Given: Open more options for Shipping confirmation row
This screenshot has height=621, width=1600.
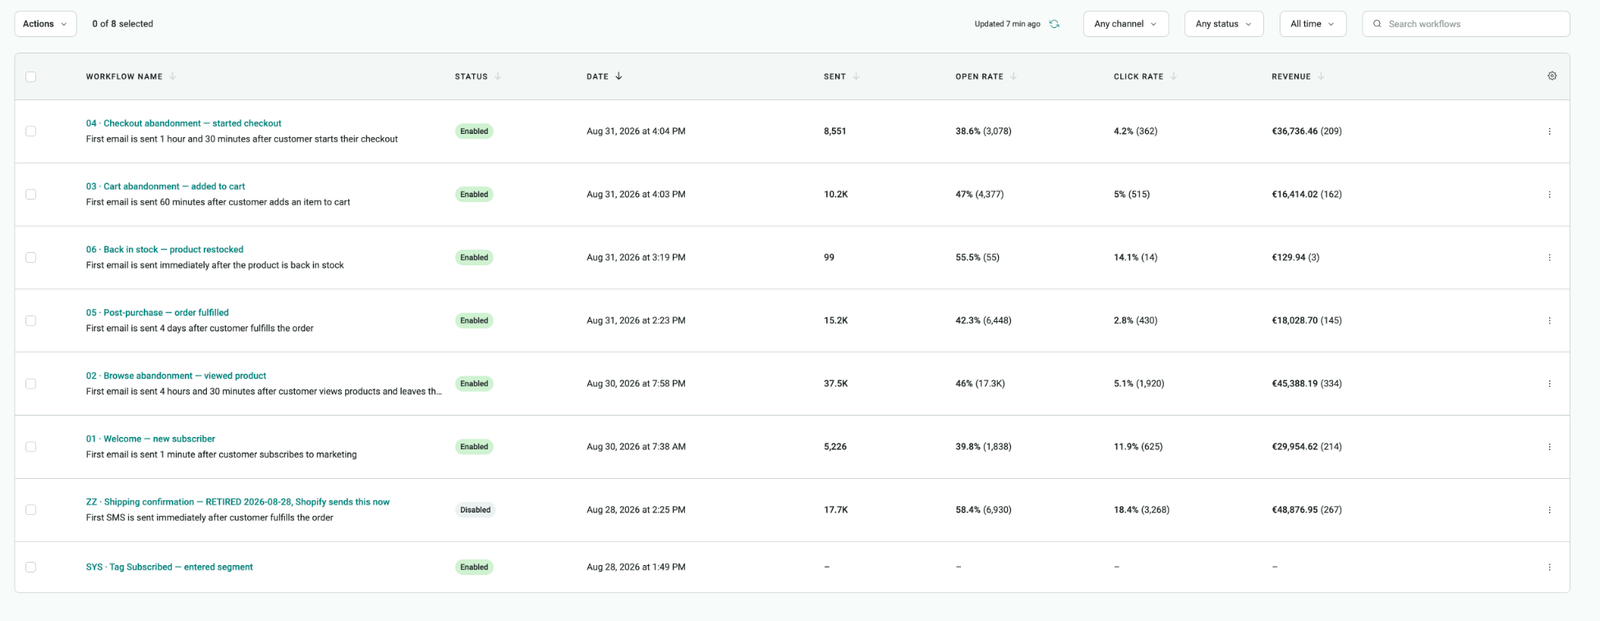Looking at the screenshot, I should (1550, 510).
